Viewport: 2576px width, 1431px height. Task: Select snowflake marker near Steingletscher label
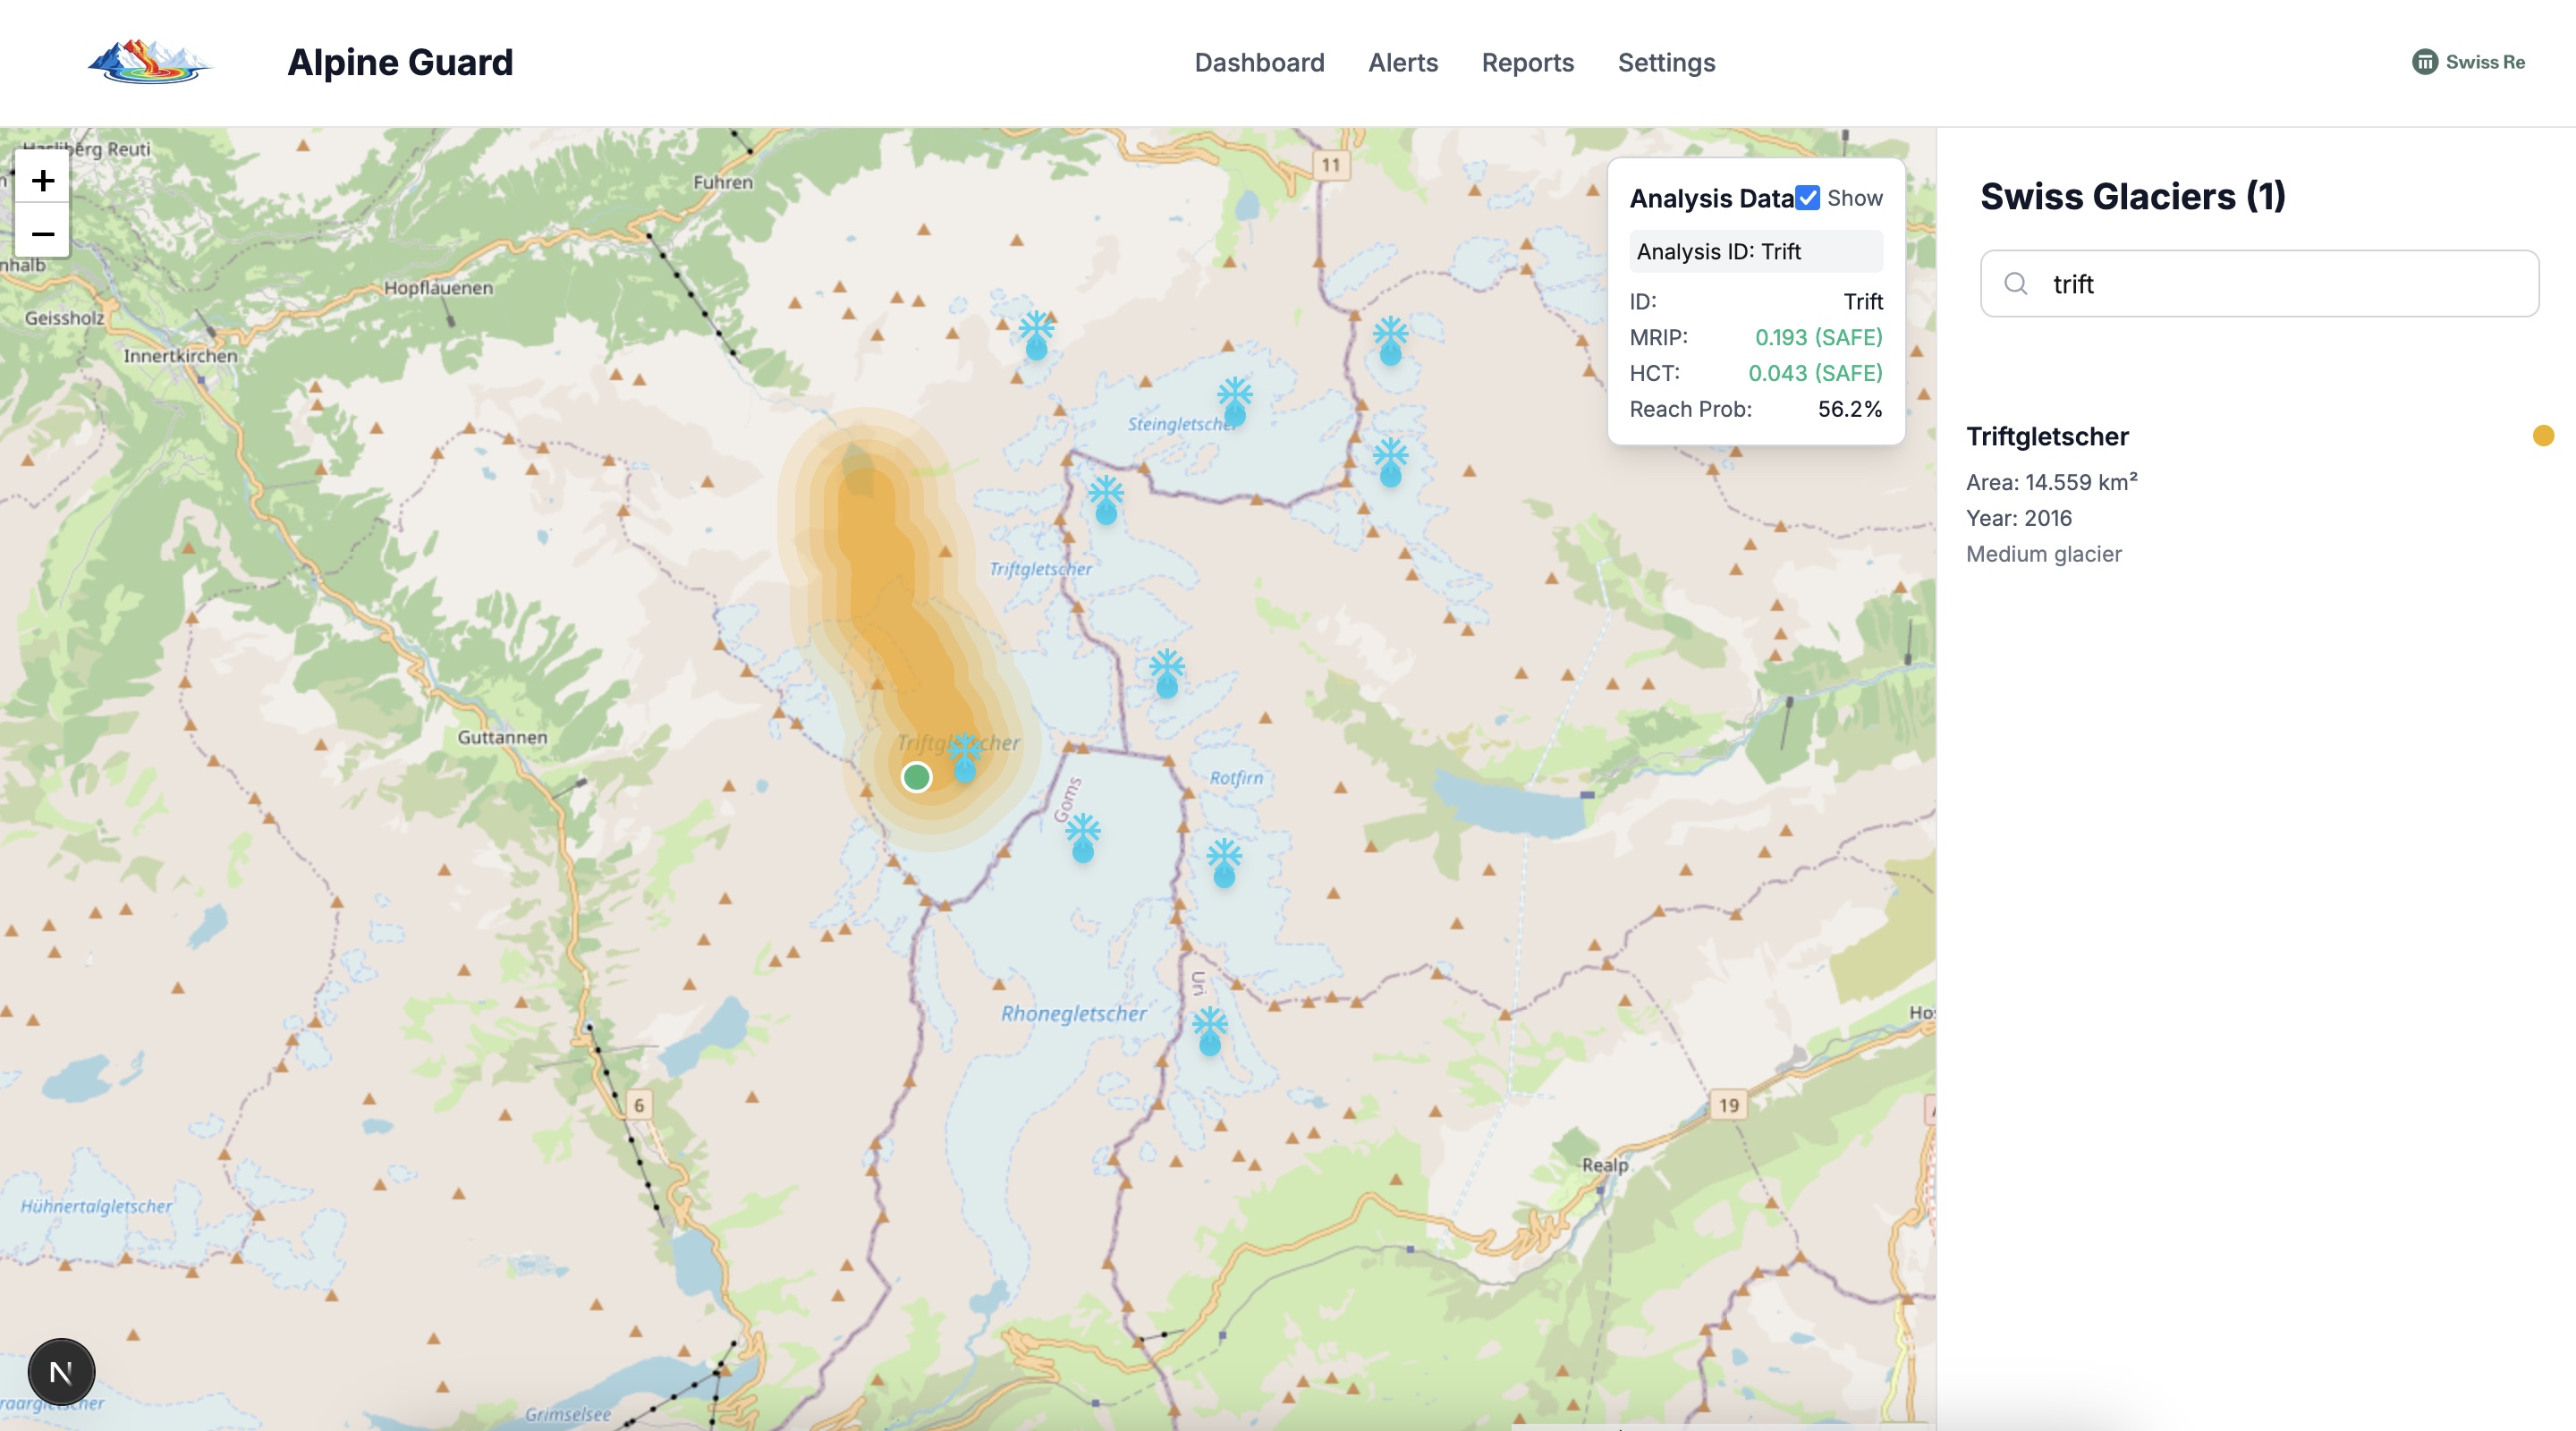(1235, 400)
